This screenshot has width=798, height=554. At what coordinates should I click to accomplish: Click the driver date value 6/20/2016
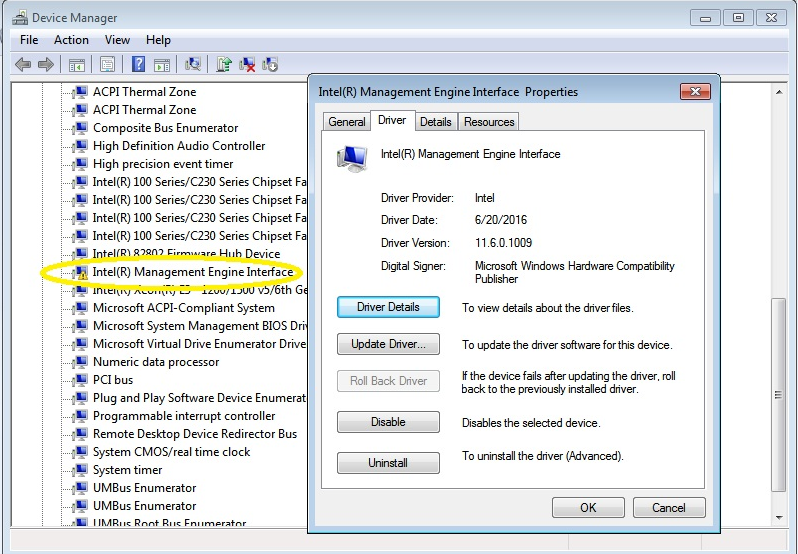click(501, 220)
